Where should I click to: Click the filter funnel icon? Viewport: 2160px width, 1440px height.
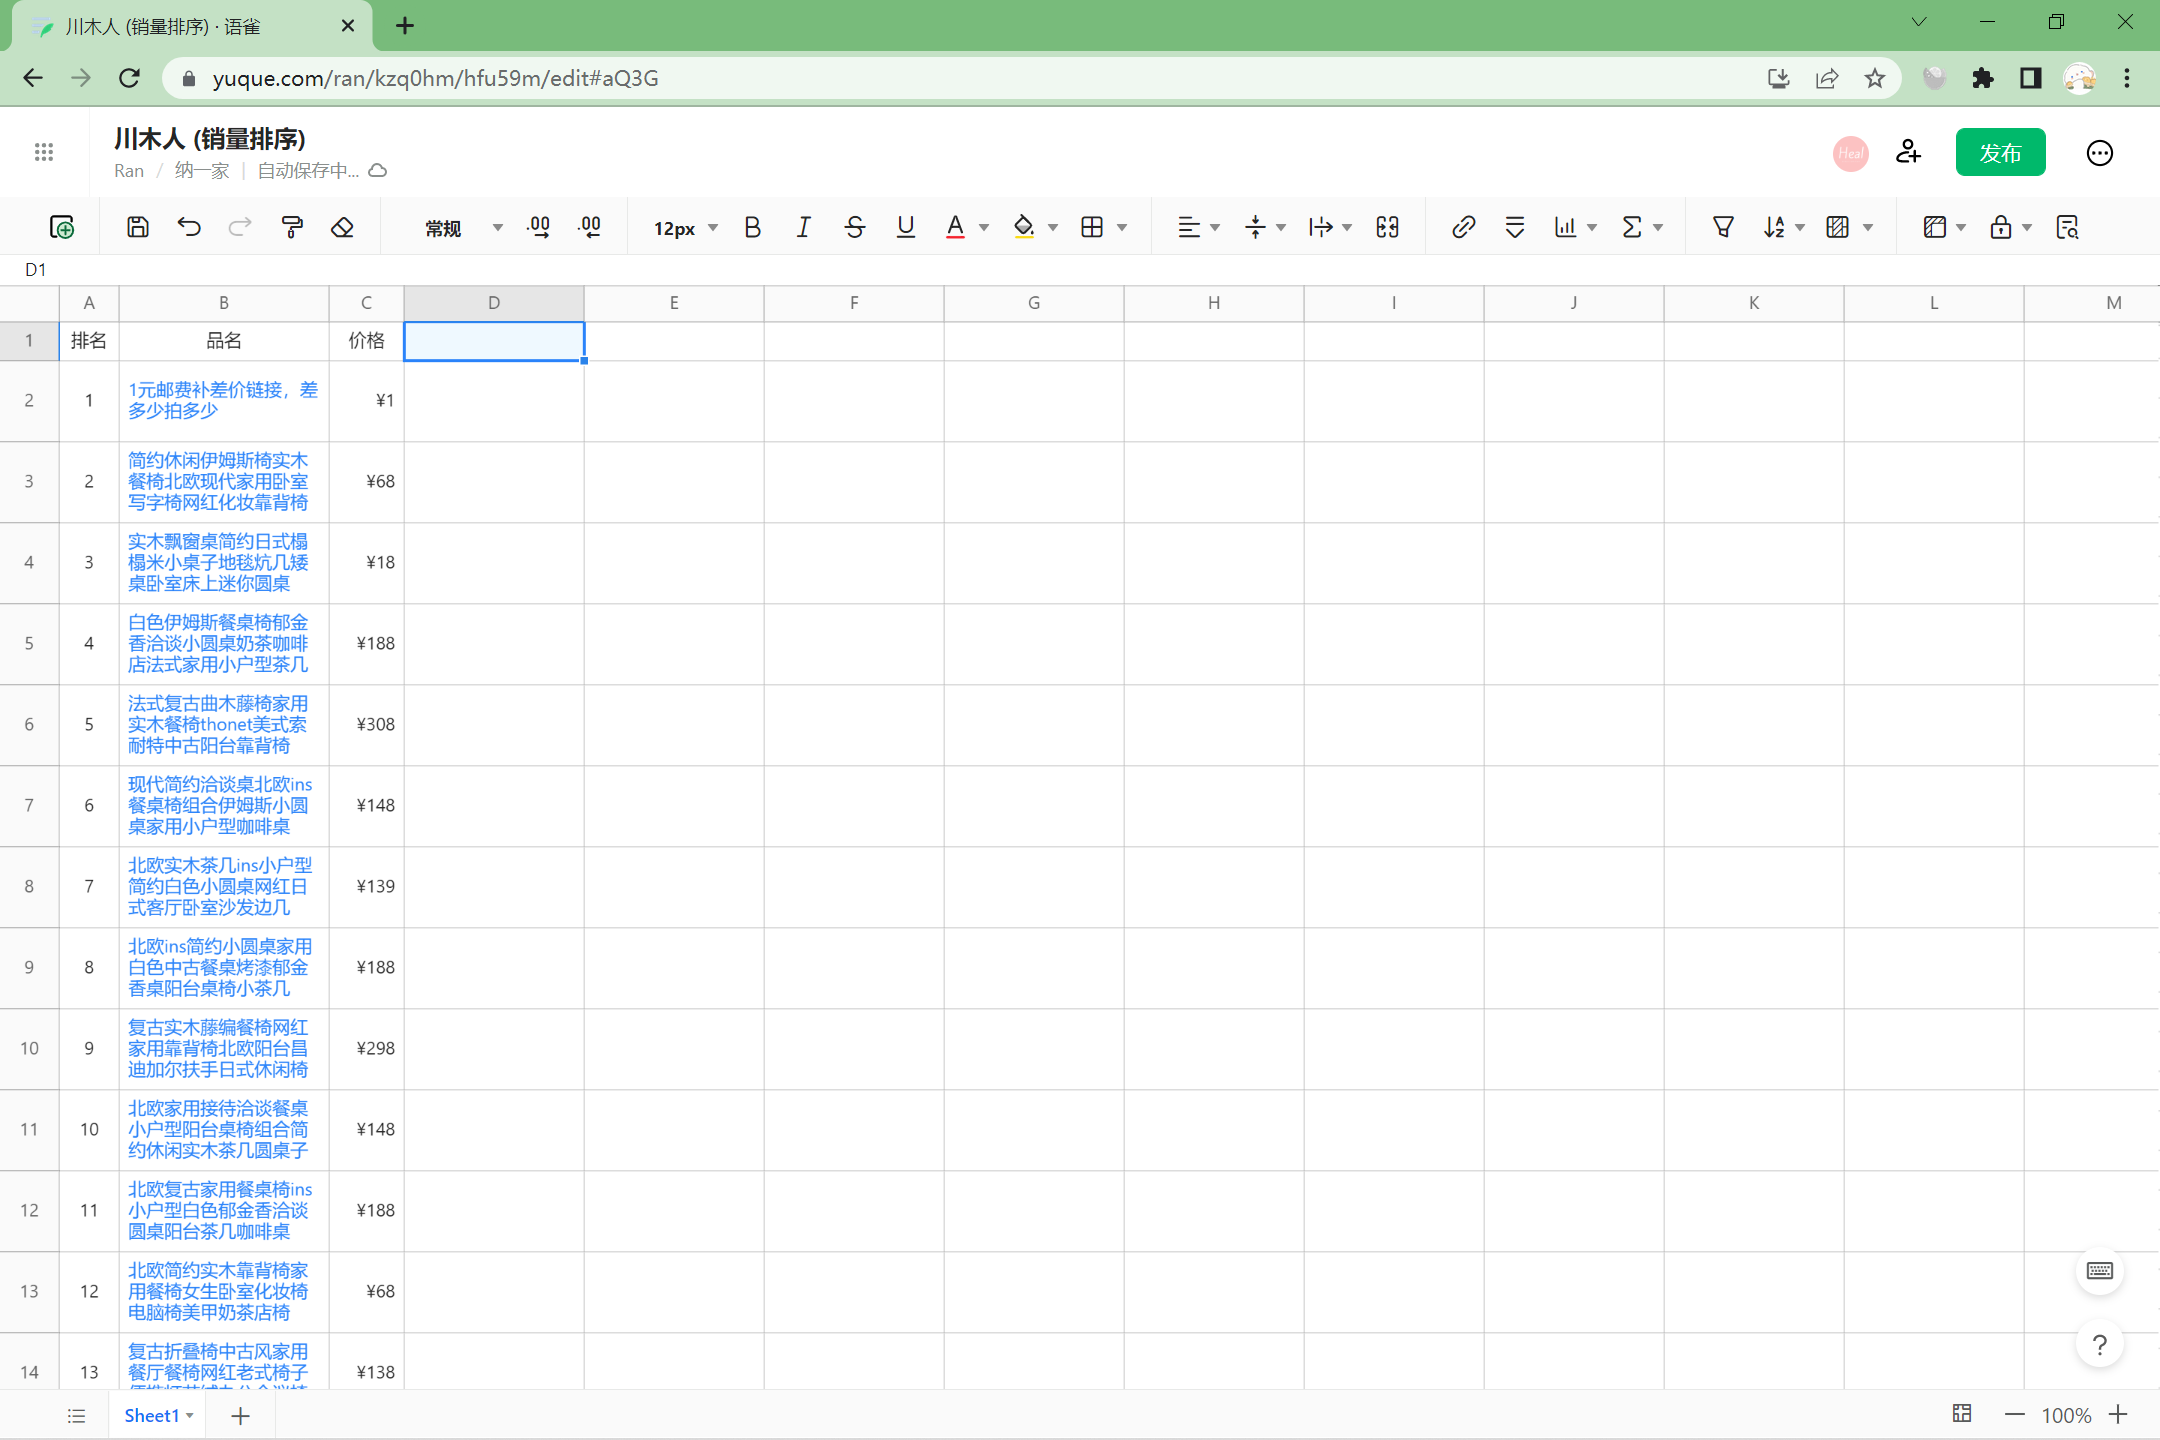(1722, 227)
